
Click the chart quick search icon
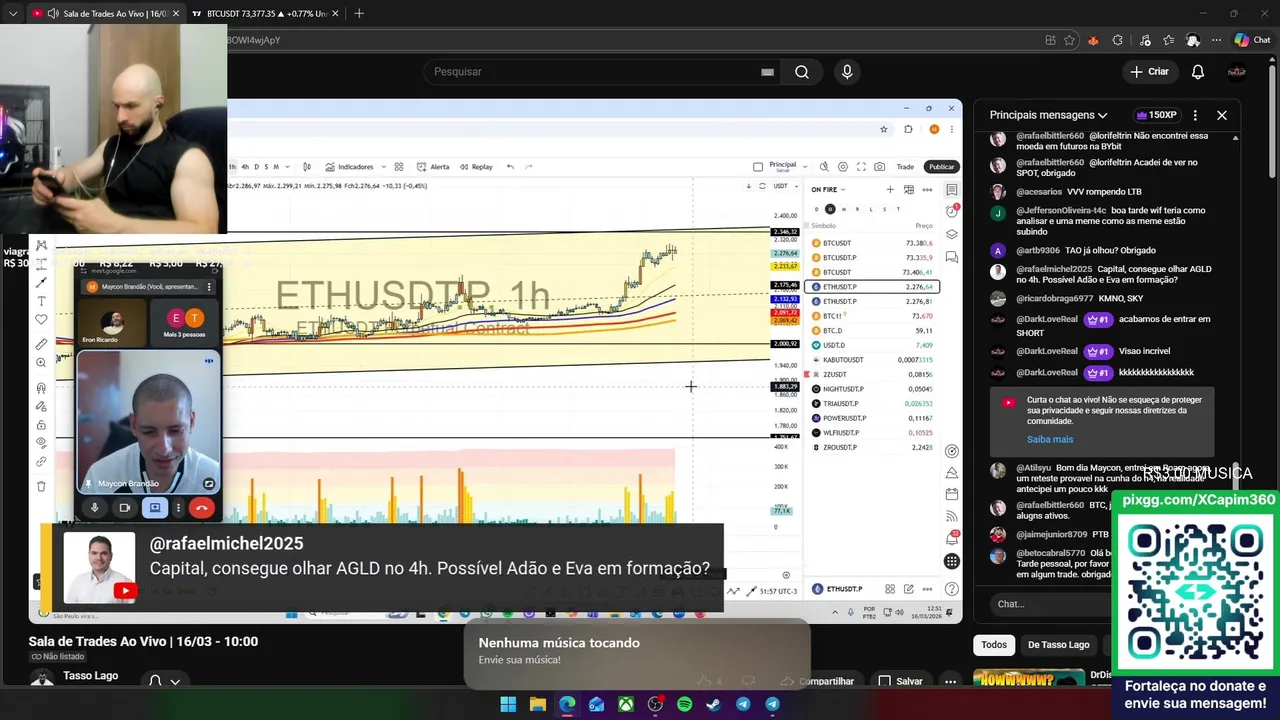coord(824,167)
